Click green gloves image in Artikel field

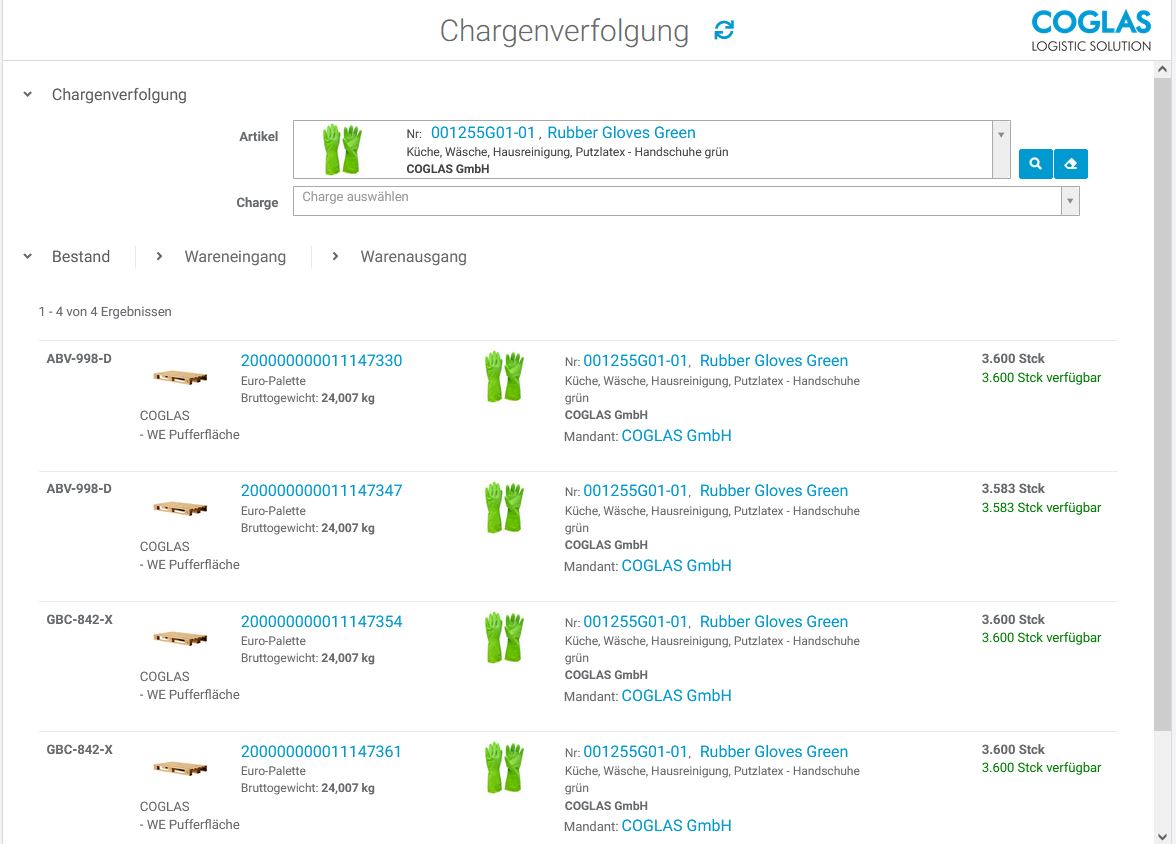coord(342,150)
